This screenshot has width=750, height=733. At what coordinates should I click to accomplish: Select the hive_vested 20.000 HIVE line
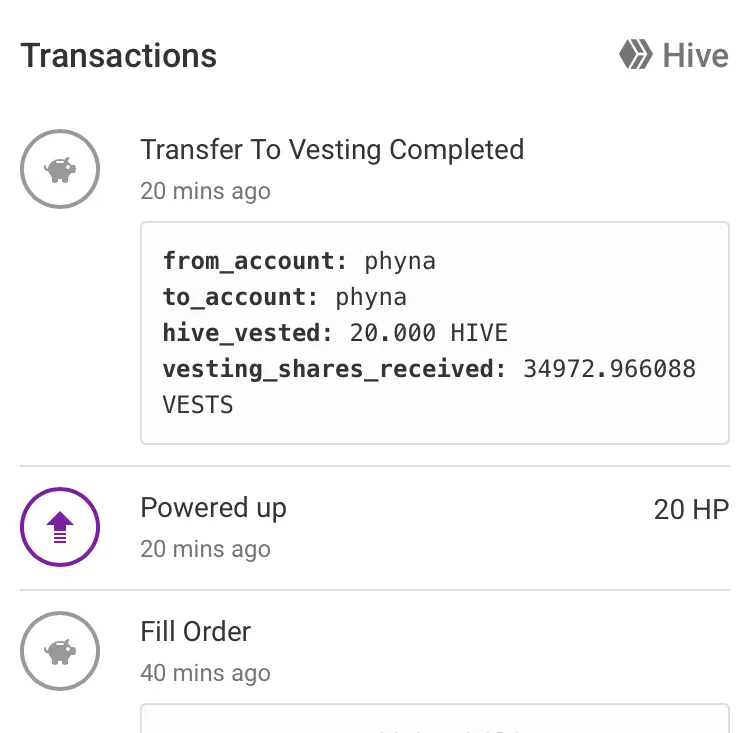pos(335,333)
